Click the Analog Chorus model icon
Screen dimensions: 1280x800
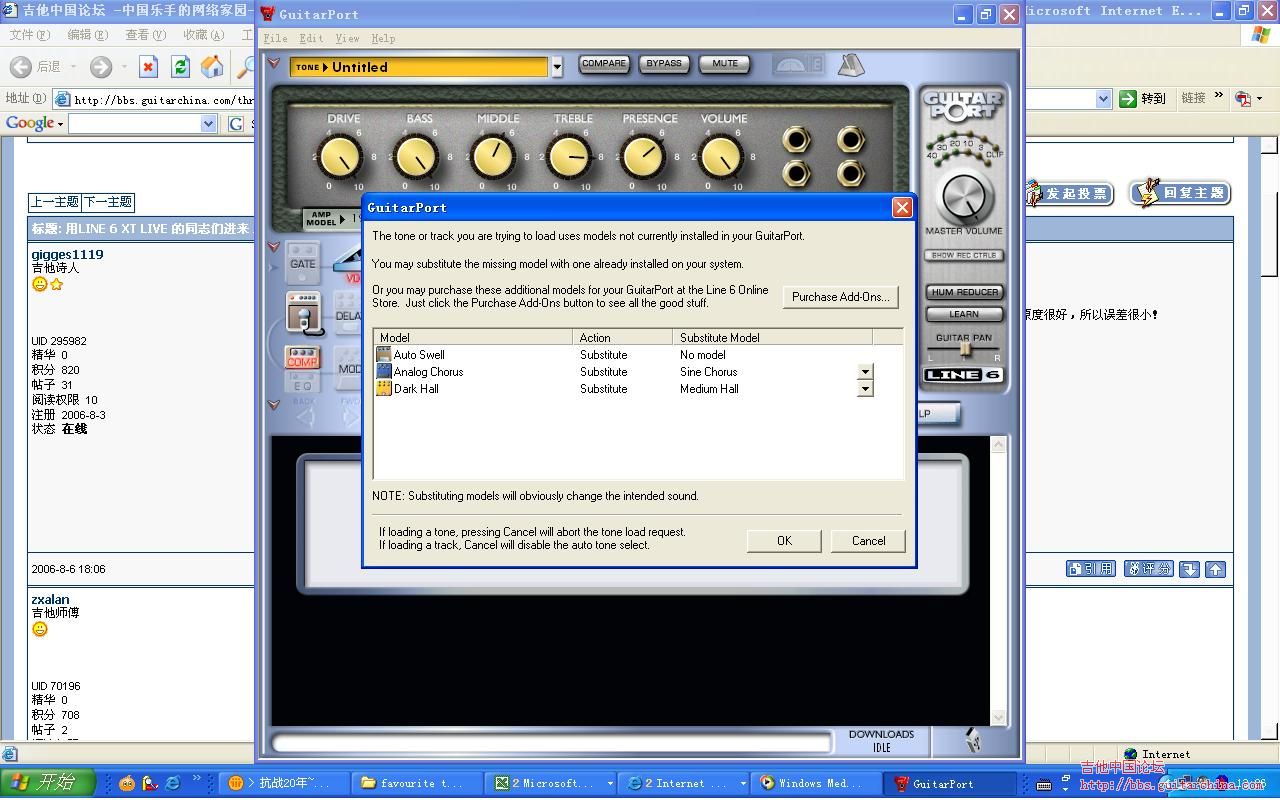tap(384, 371)
